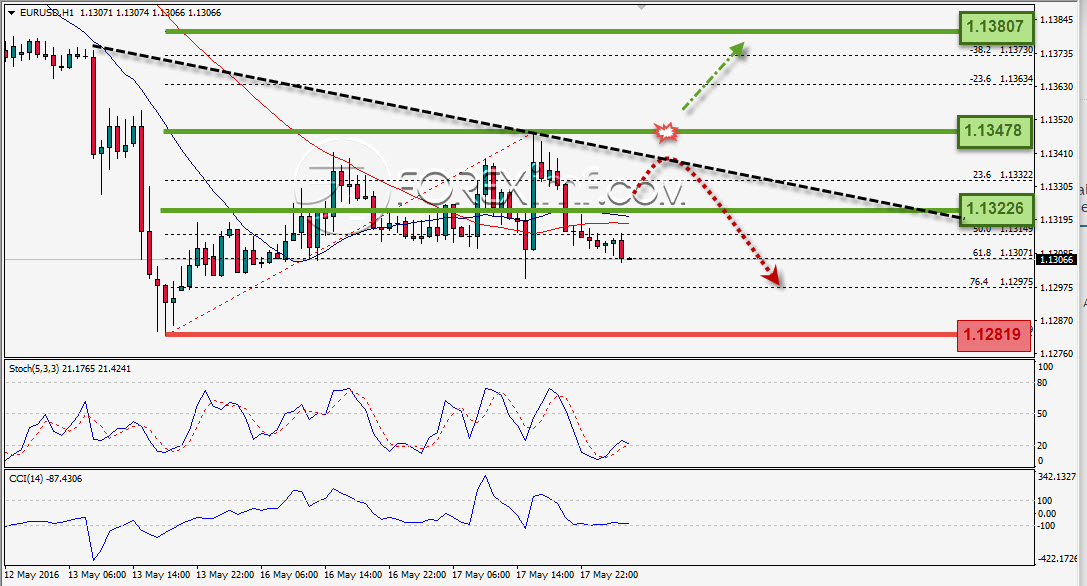Click the Fibonacci -23.6 level label 1.13634
This screenshot has height=586, width=1087.
pos(1002,79)
